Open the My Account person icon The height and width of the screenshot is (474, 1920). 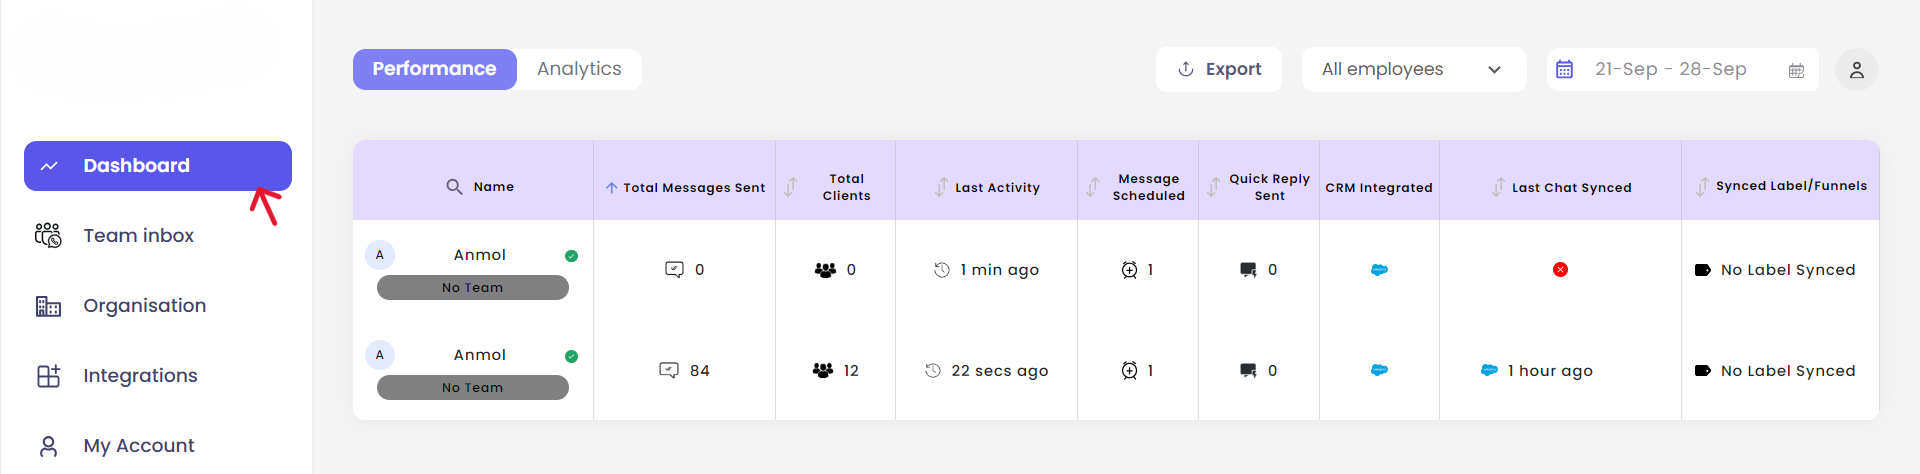(48, 446)
